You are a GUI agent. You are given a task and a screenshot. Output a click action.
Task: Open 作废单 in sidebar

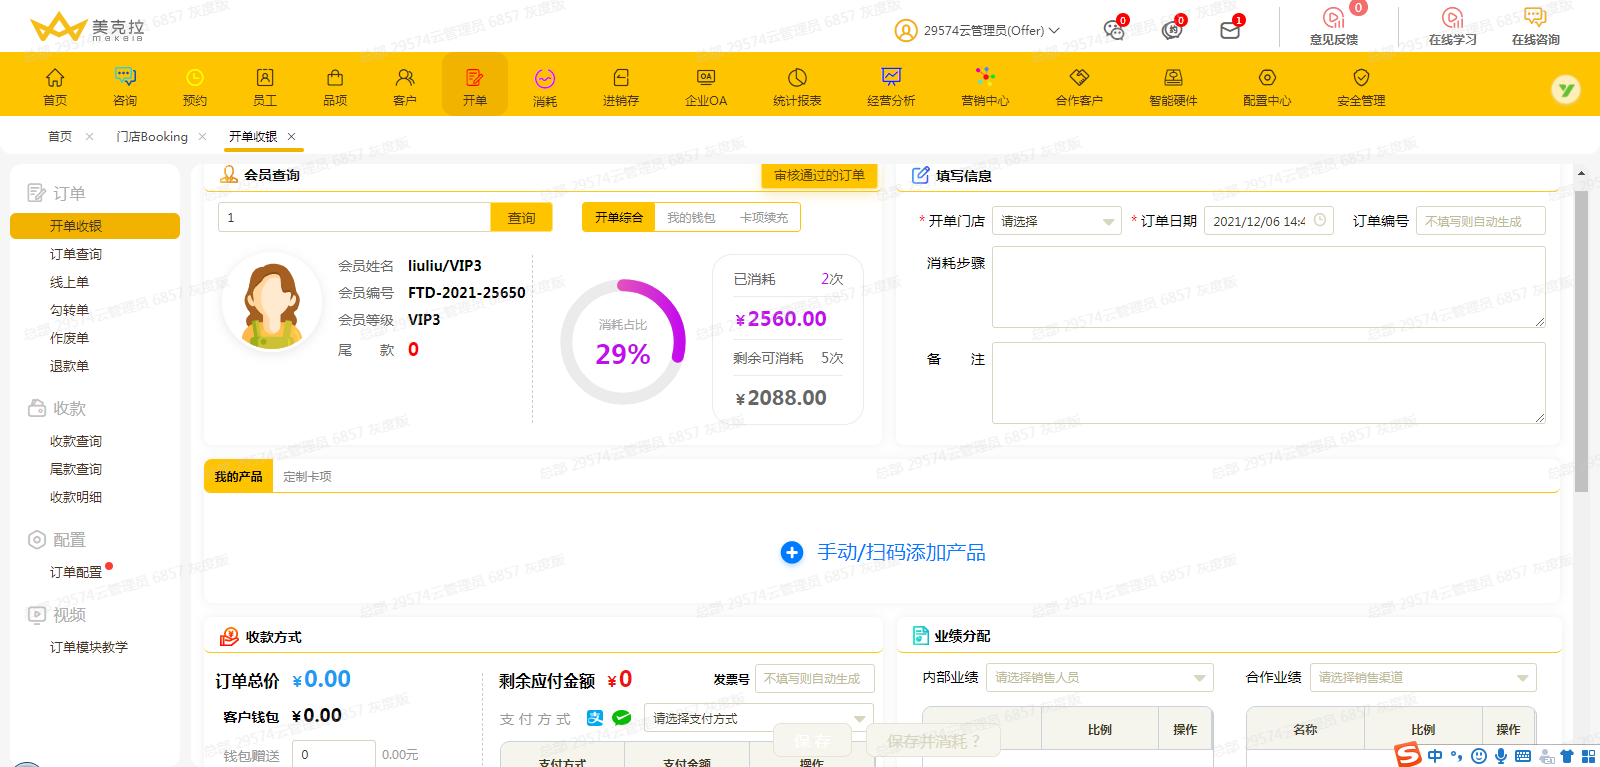pyautogui.click(x=69, y=338)
